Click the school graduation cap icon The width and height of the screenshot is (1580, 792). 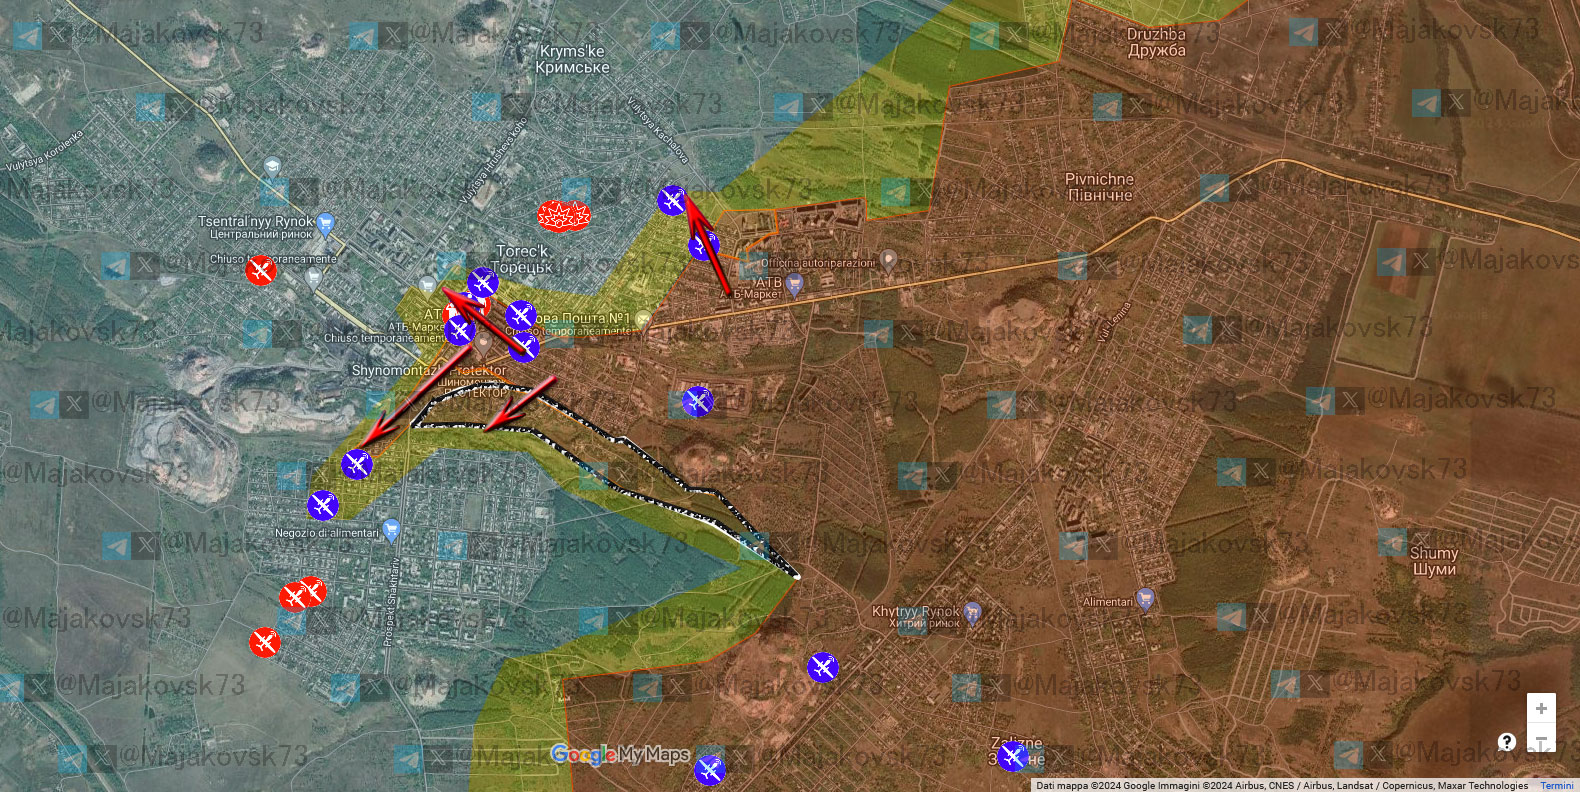pyautogui.click(x=272, y=166)
